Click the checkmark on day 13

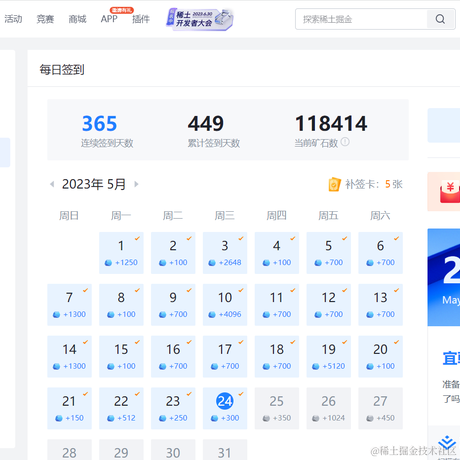396,290
